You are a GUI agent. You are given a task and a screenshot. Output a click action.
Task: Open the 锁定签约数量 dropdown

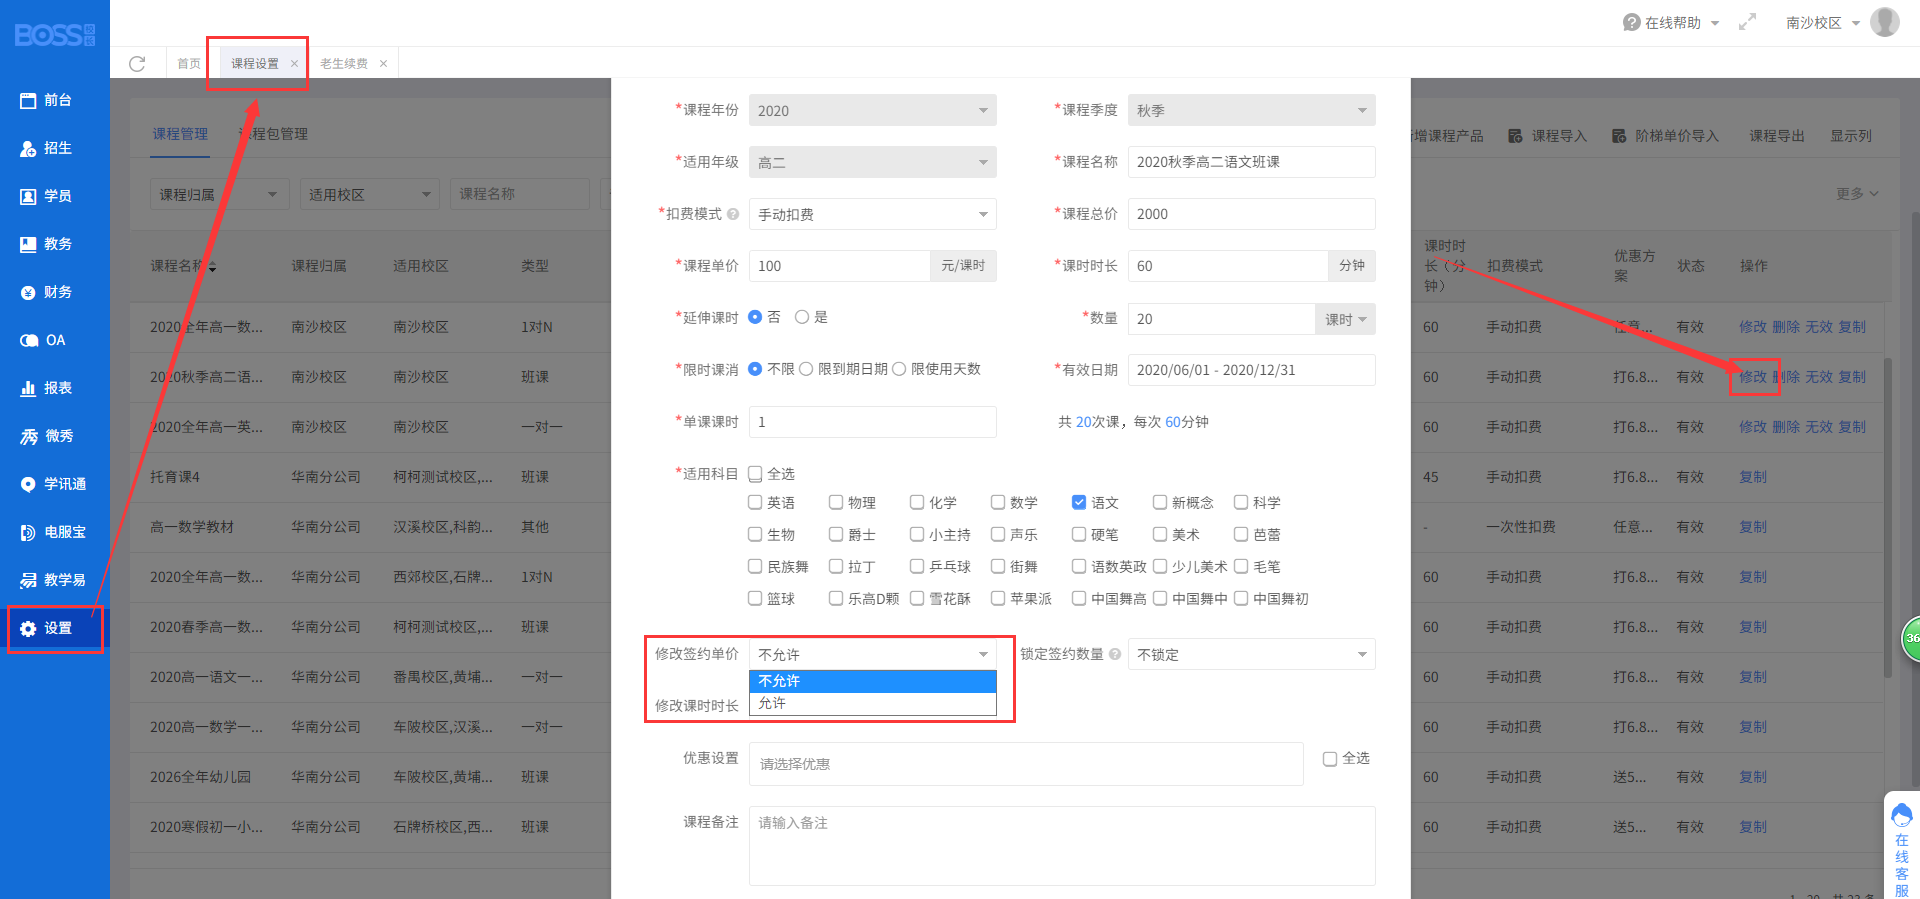[x=1252, y=654]
